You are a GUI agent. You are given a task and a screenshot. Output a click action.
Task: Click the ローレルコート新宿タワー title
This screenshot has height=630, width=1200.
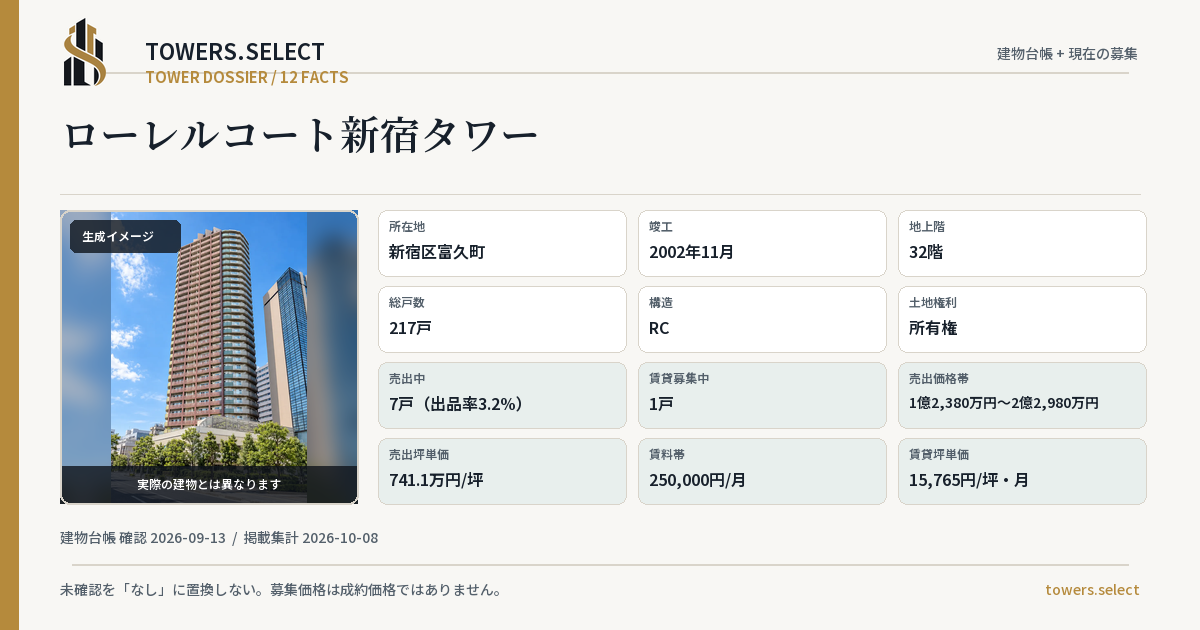[301, 135]
